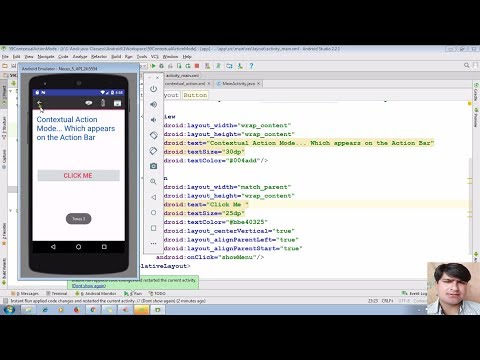Click the search magnifier in Android Studio

coord(467,65)
